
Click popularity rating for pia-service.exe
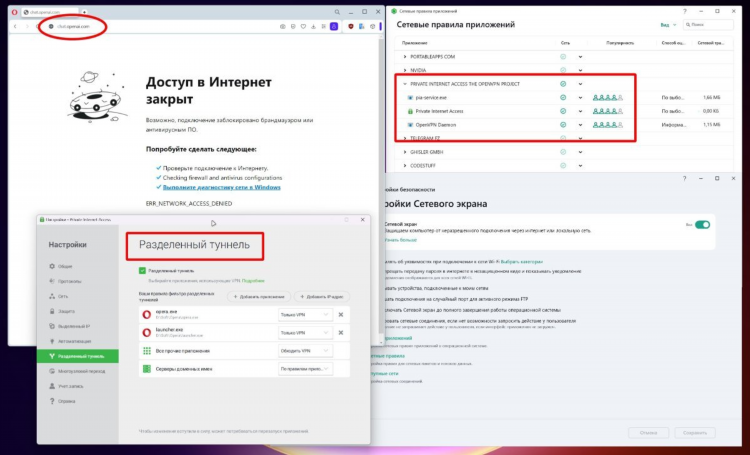pyautogui.click(x=607, y=98)
